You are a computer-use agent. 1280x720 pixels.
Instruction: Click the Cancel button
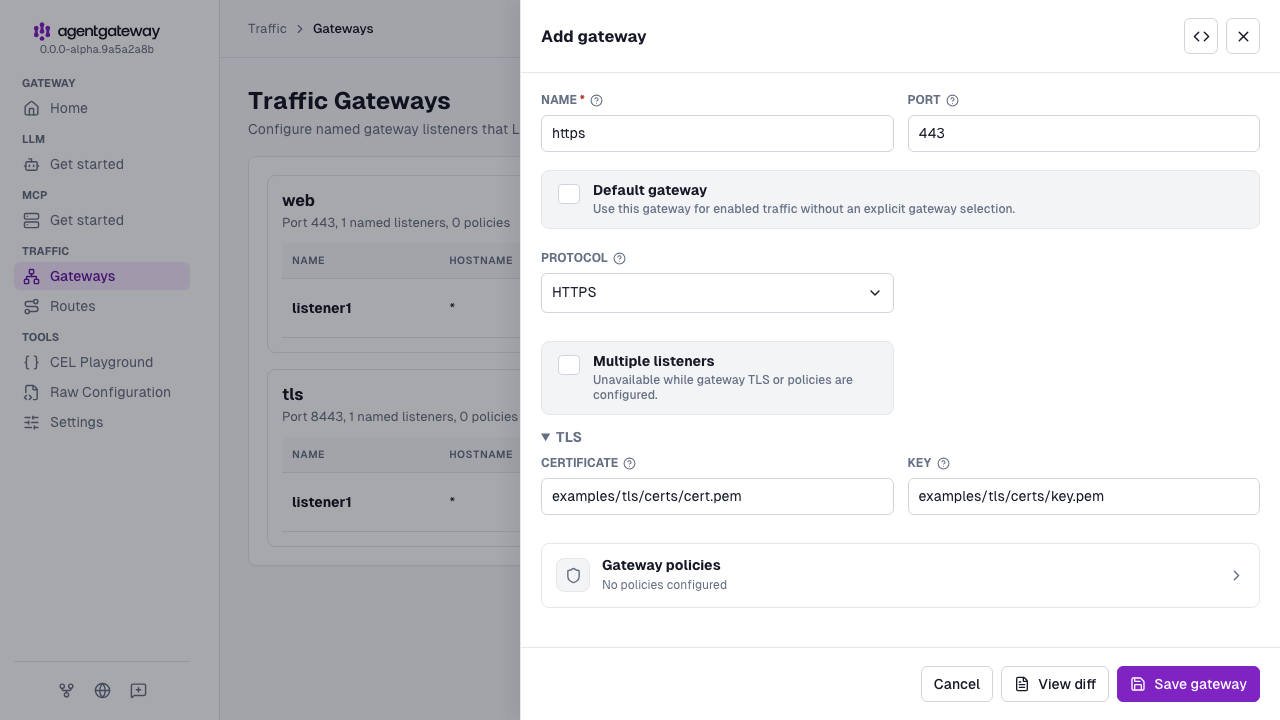[957, 684]
